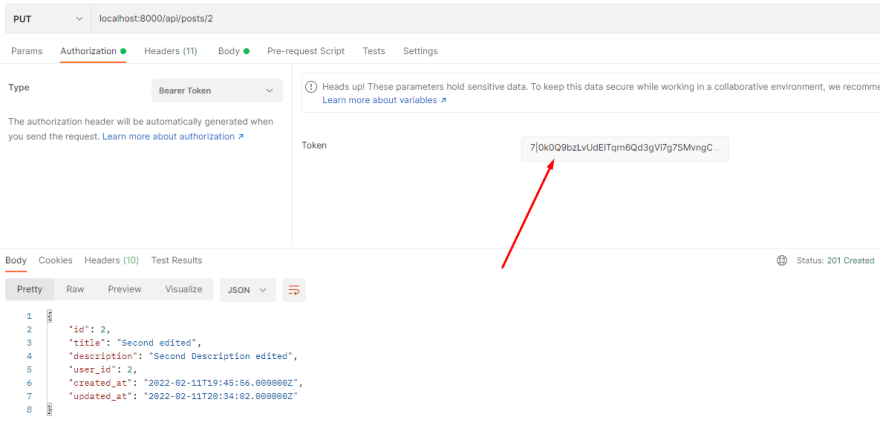
Task: Switch to Test Results tab
Action: pos(177,260)
